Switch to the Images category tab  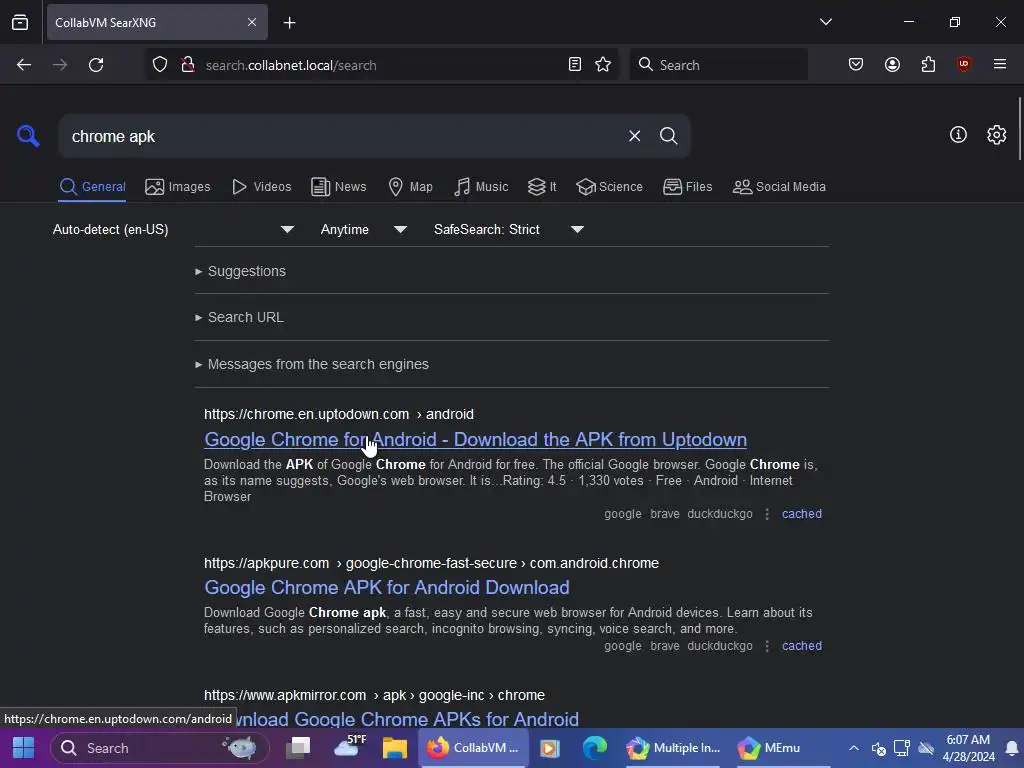[x=178, y=187]
